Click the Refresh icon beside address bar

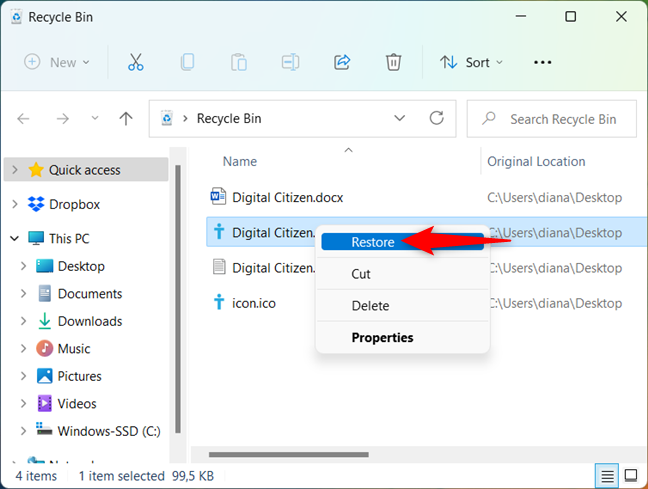[x=436, y=118]
